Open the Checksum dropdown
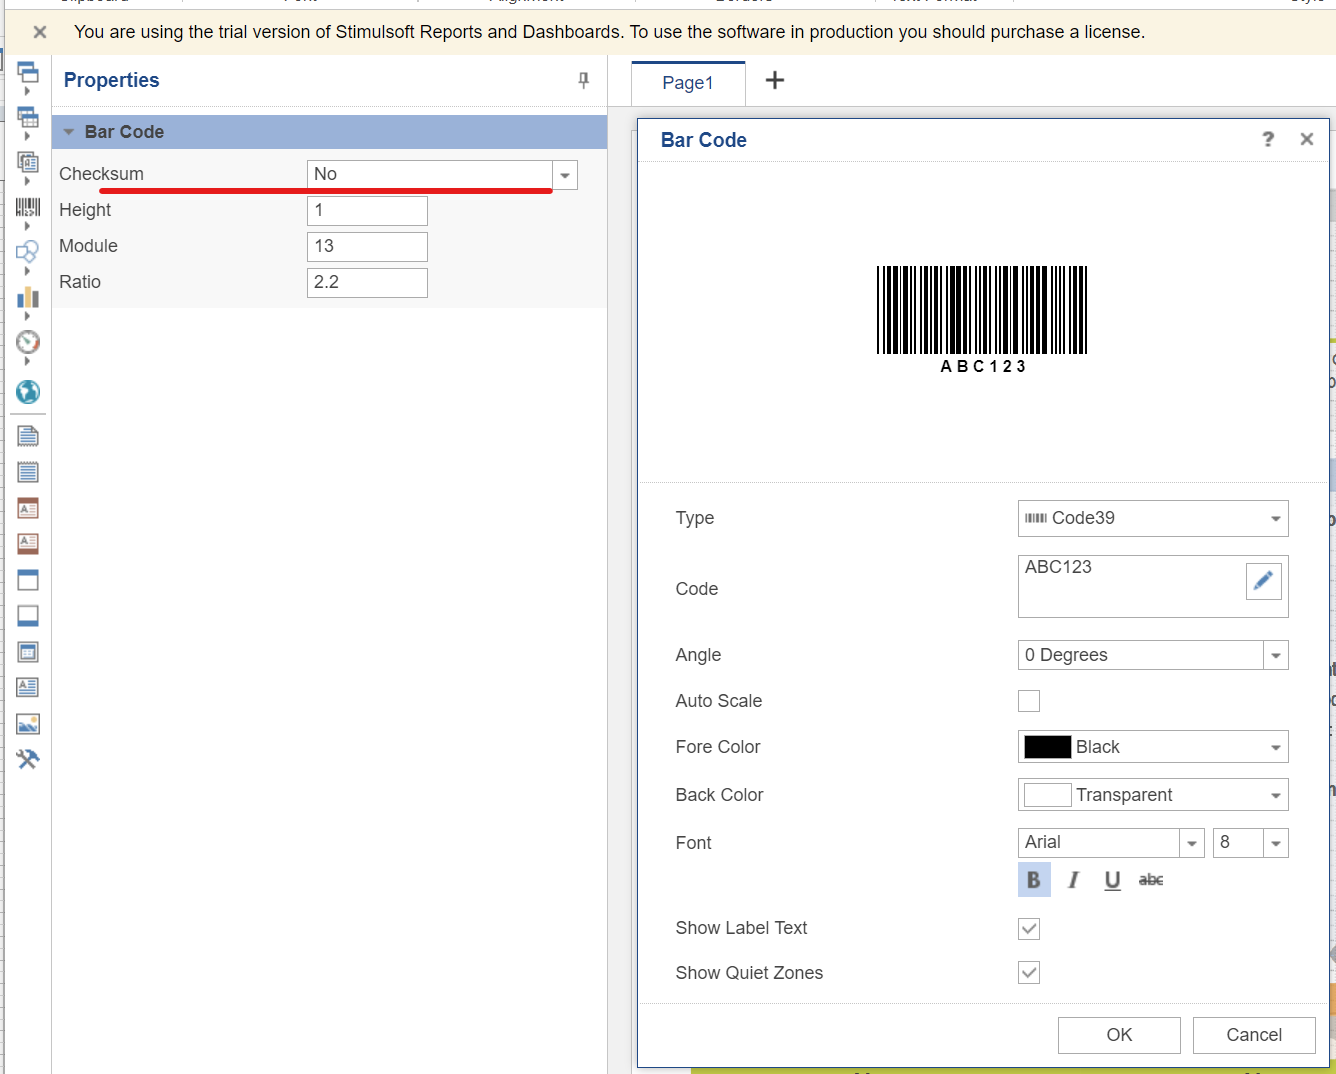The width and height of the screenshot is (1336, 1074). tap(565, 175)
